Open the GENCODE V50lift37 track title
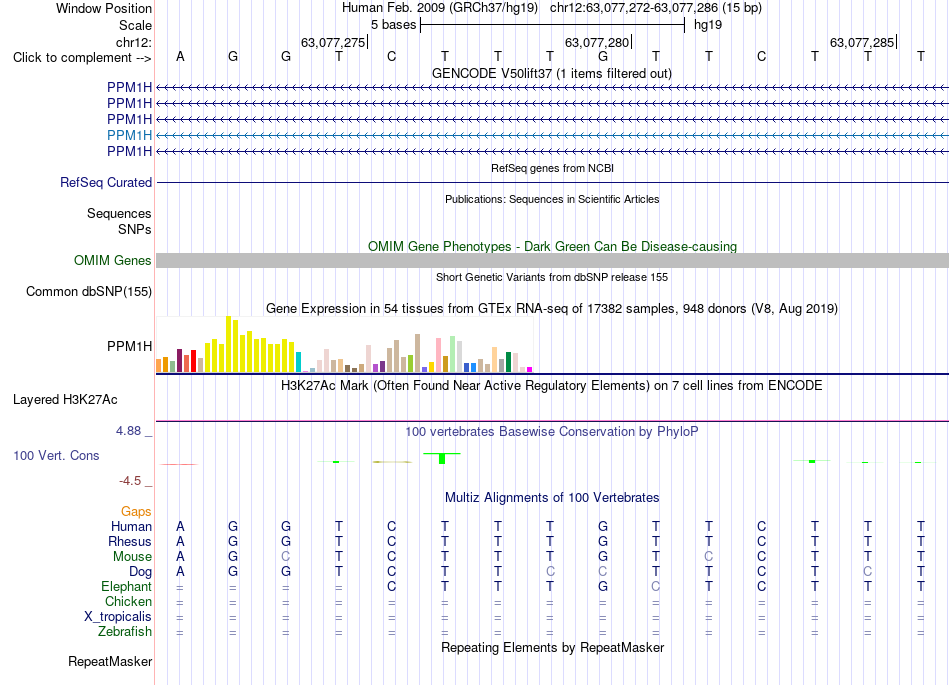Image resolution: width=950 pixels, height=685 pixels. pyautogui.click(x=552, y=74)
